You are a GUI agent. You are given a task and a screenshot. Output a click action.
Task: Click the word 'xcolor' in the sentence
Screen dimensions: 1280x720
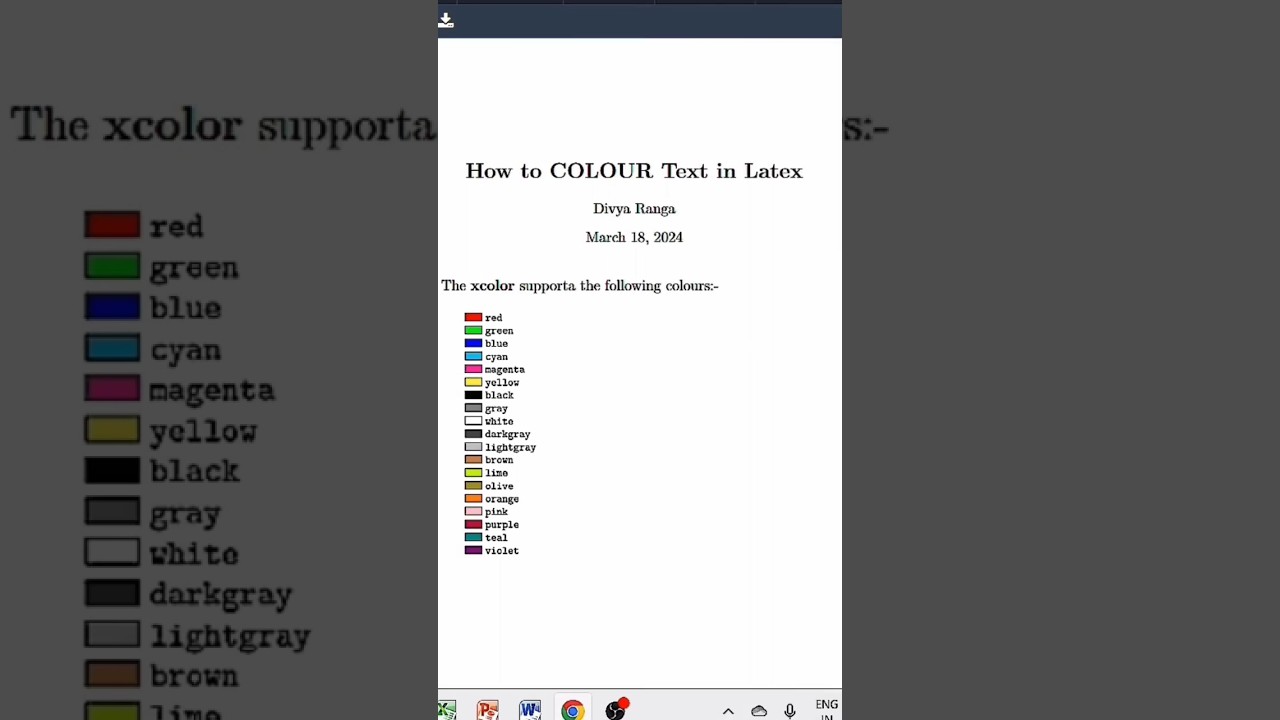coord(492,286)
